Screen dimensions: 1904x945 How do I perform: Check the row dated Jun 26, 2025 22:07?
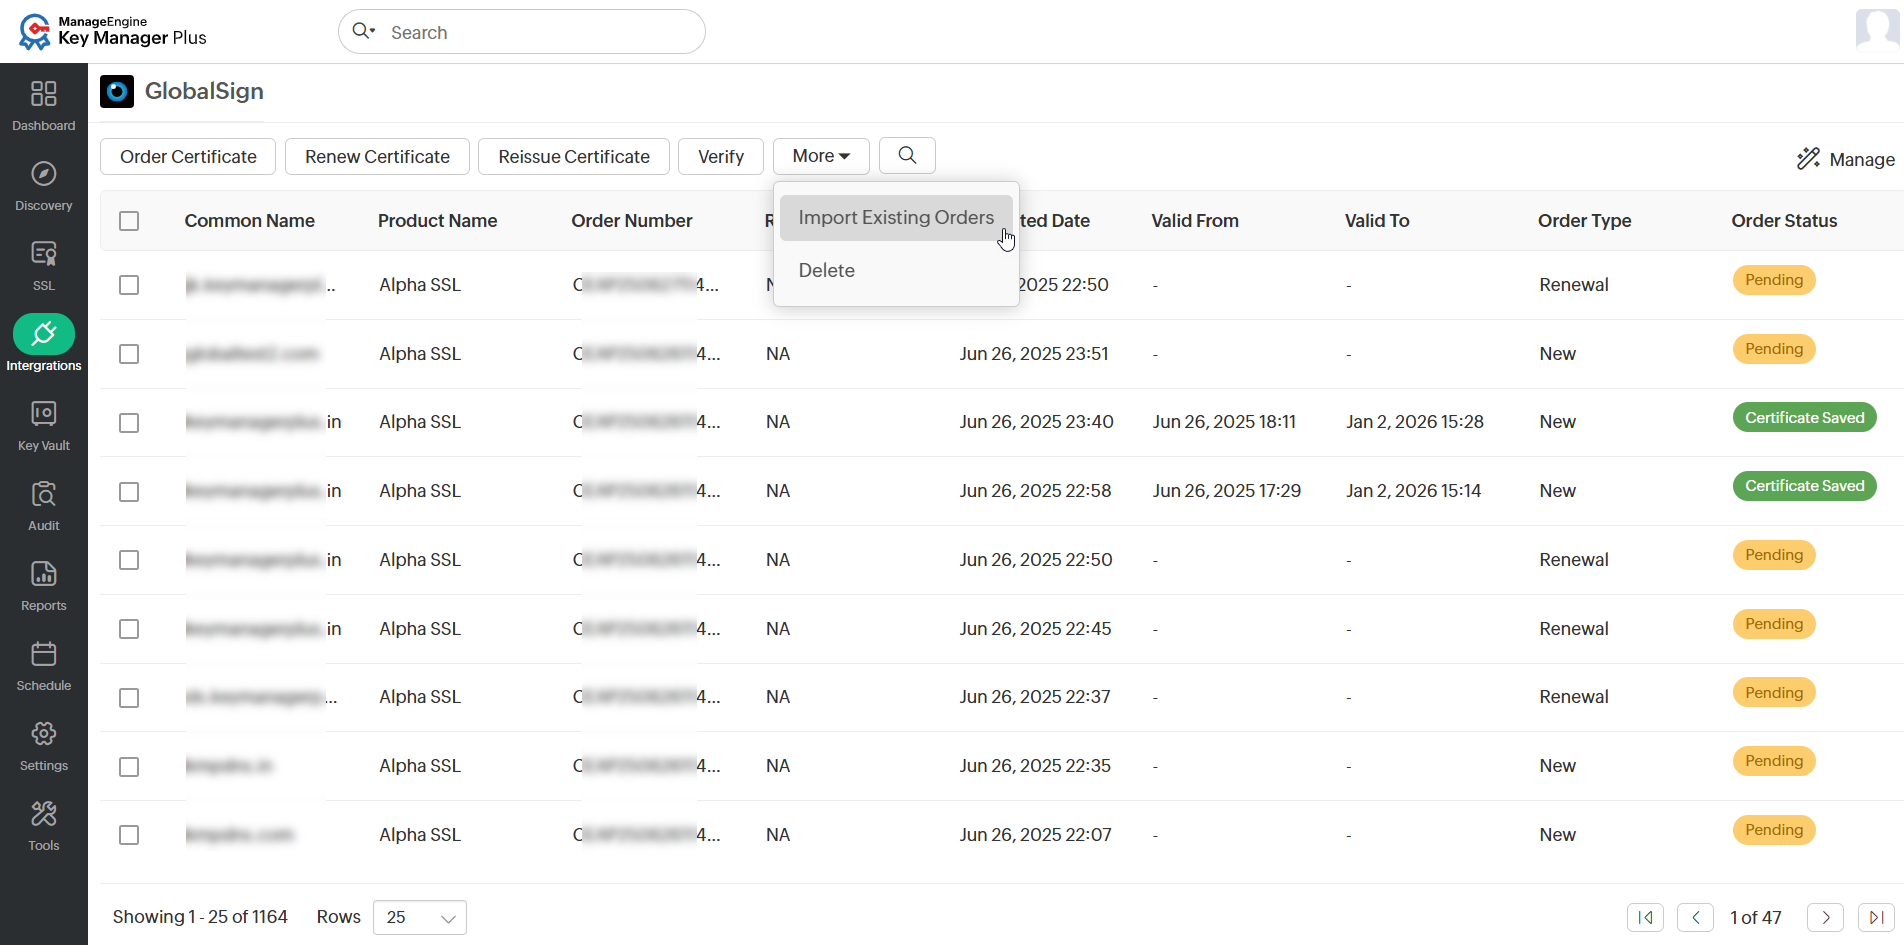pyautogui.click(x=129, y=835)
